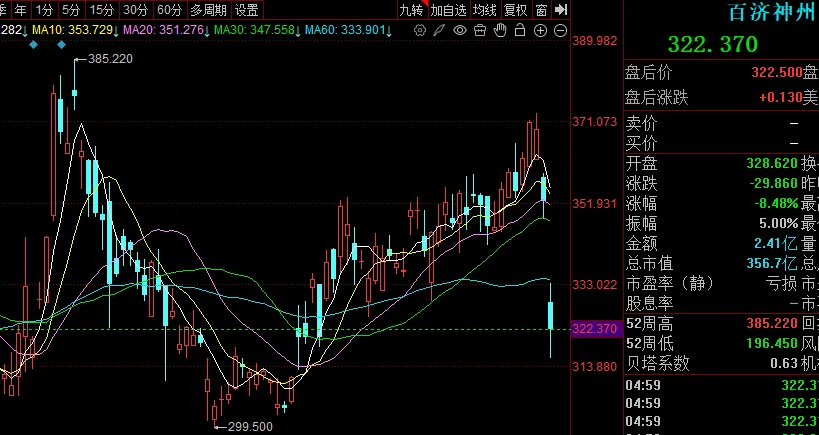
Task: Click the 百济神州 stock name title
Action: pos(771,13)
